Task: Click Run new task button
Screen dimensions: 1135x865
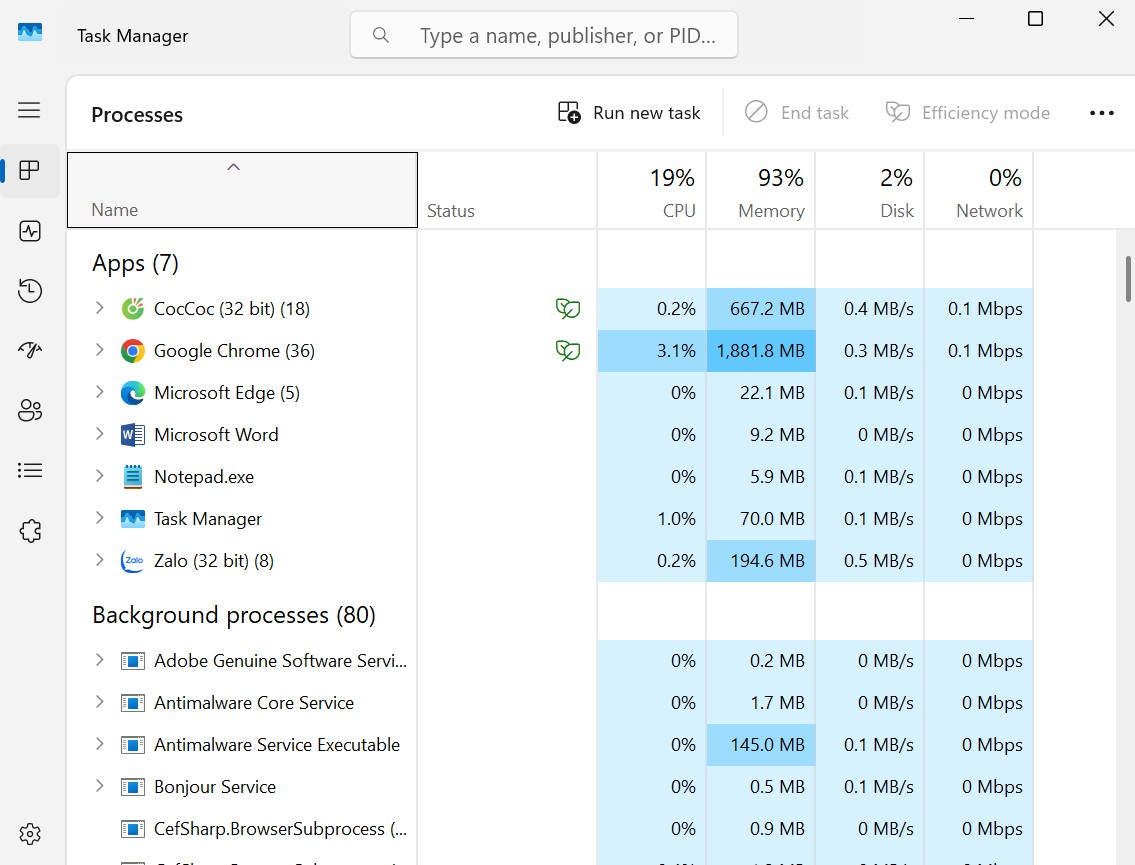Action: 628,113
